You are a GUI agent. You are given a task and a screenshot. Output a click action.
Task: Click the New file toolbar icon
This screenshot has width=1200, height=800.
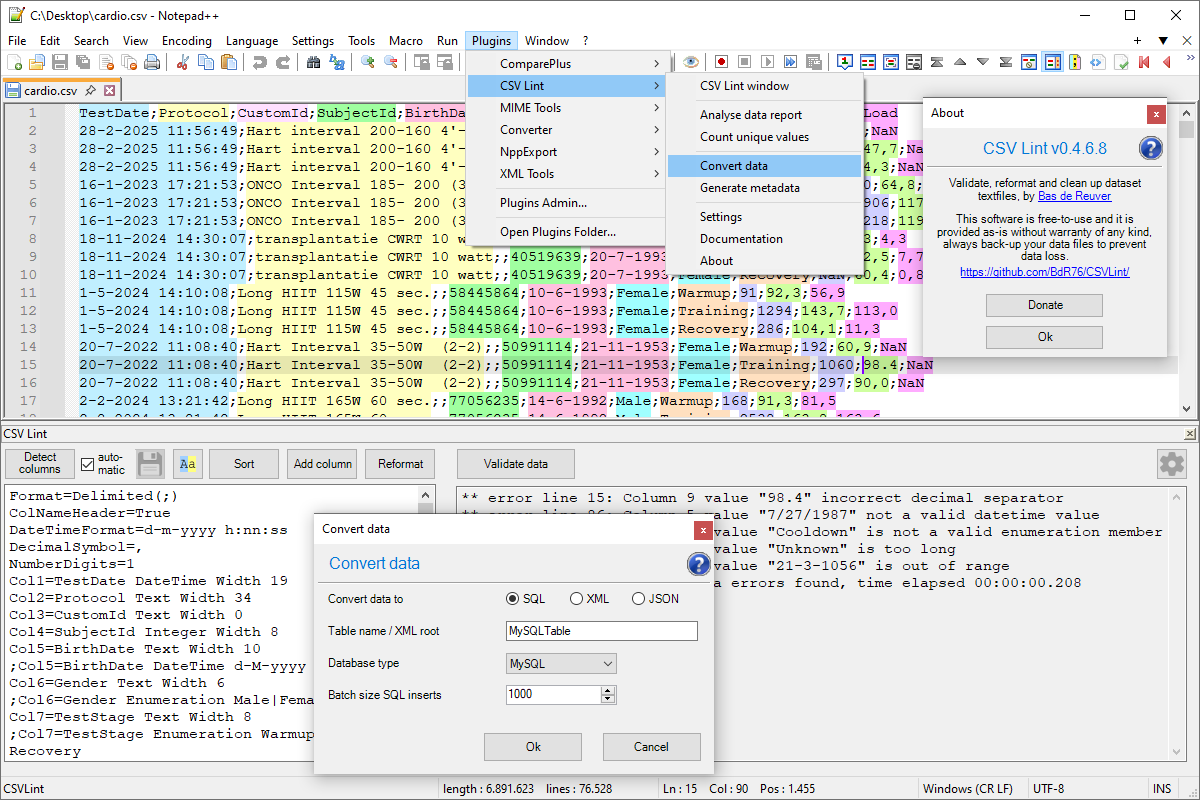(14, 62)
